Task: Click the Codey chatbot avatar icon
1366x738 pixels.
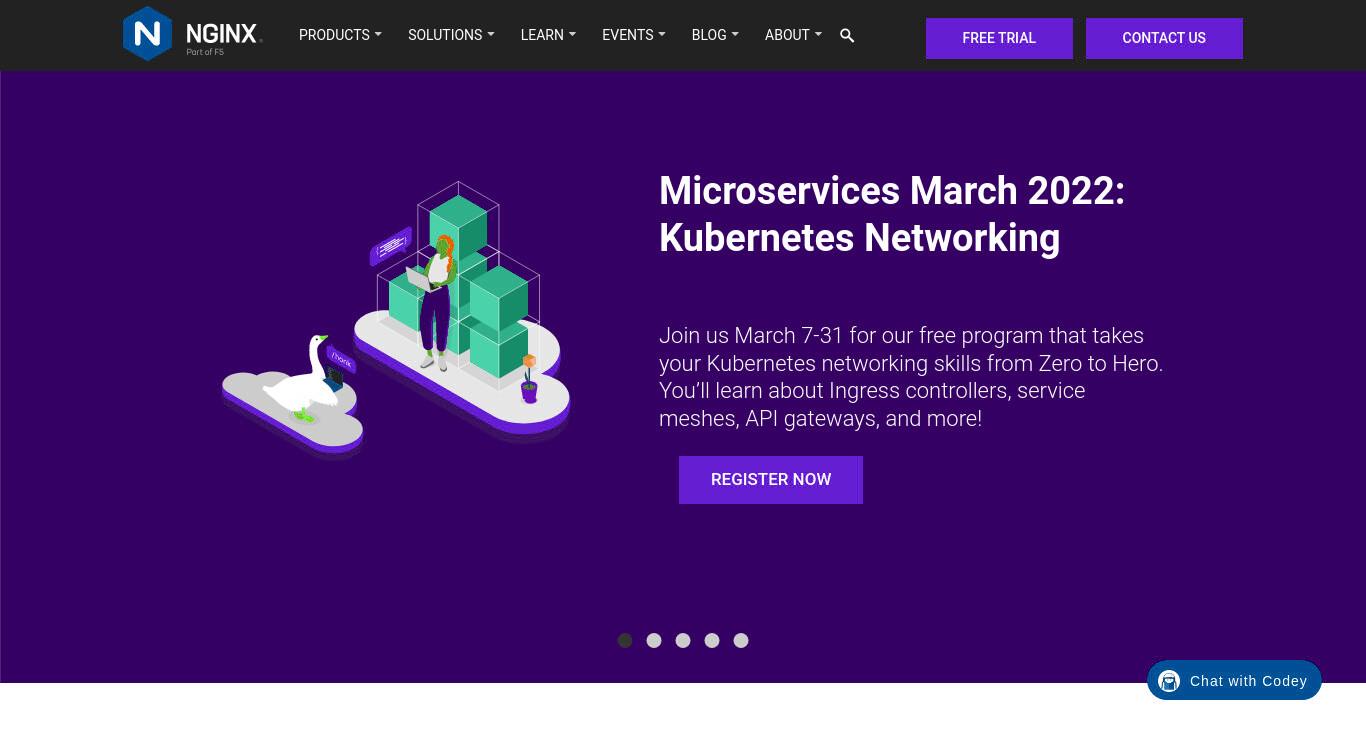Action: pyautogui.click(x=1169, y=681)
